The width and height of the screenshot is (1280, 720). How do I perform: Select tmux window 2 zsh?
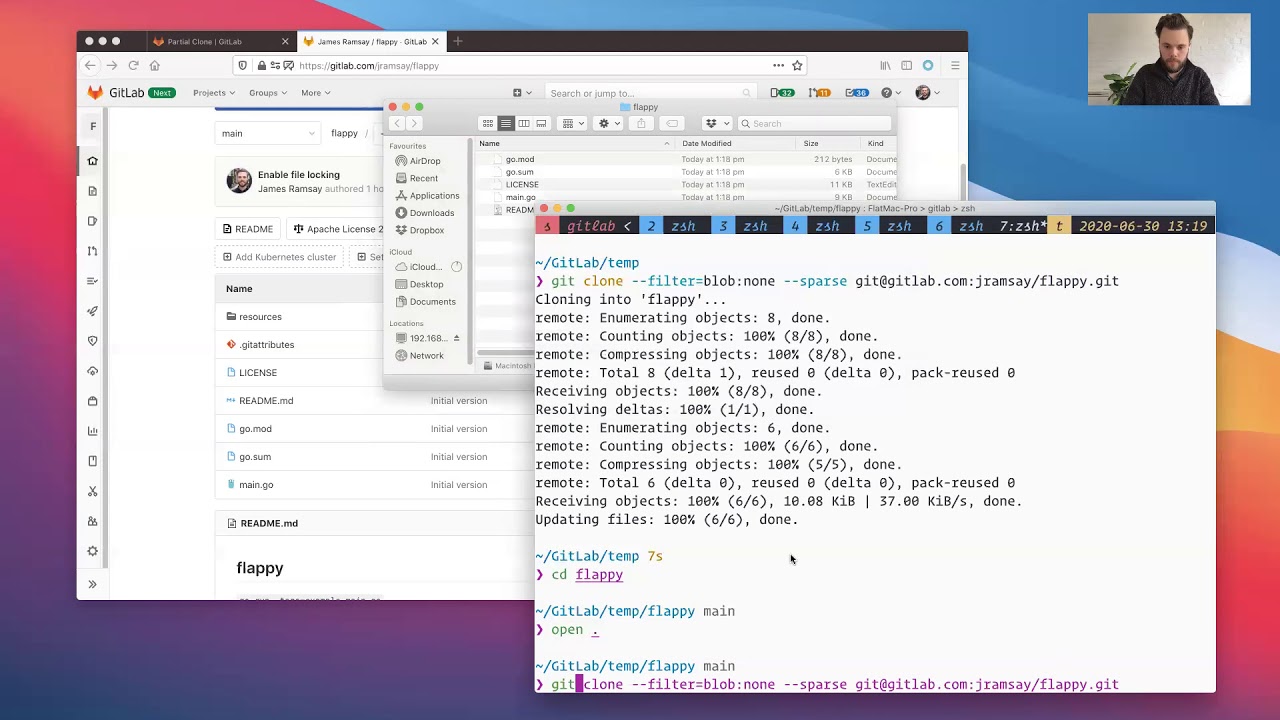[672, 227]
